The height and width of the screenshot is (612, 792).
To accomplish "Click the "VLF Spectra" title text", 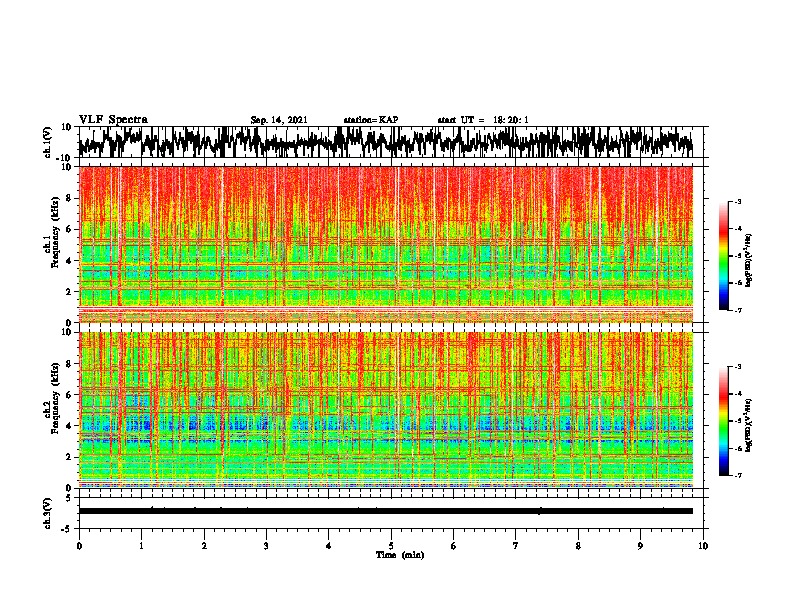I will click(x=113, y=120).
